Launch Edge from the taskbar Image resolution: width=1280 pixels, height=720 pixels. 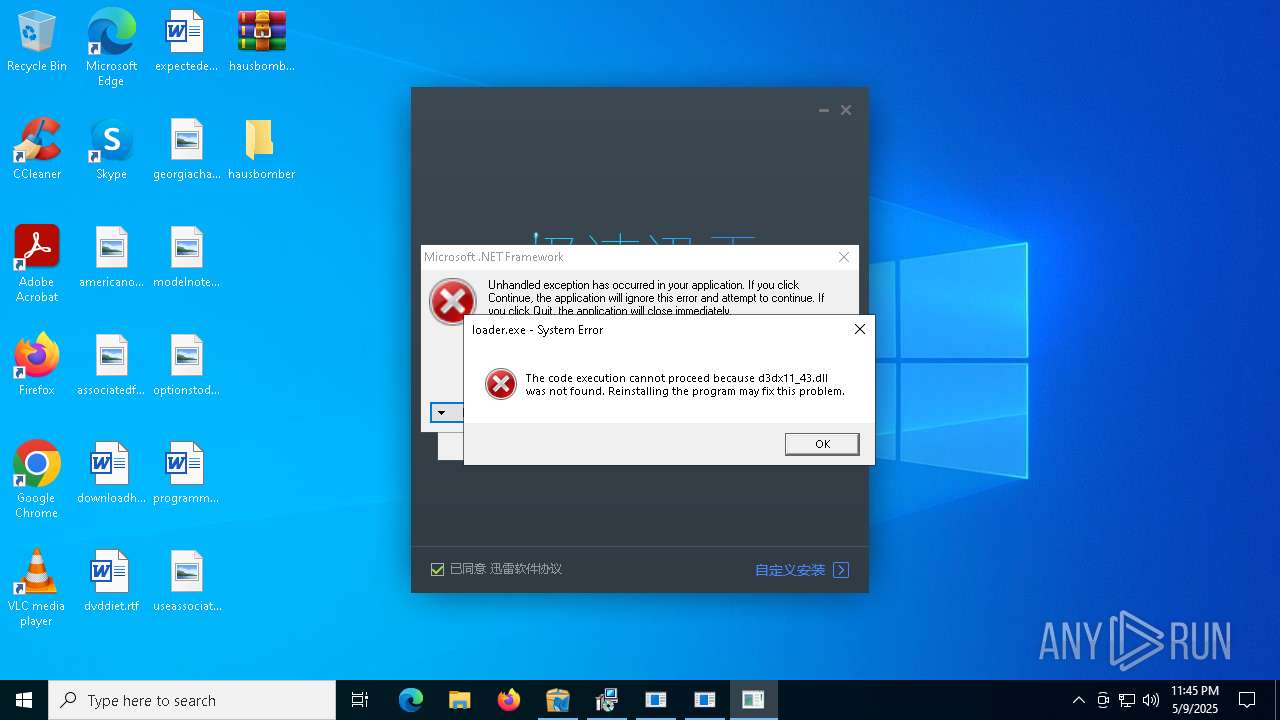411,700
